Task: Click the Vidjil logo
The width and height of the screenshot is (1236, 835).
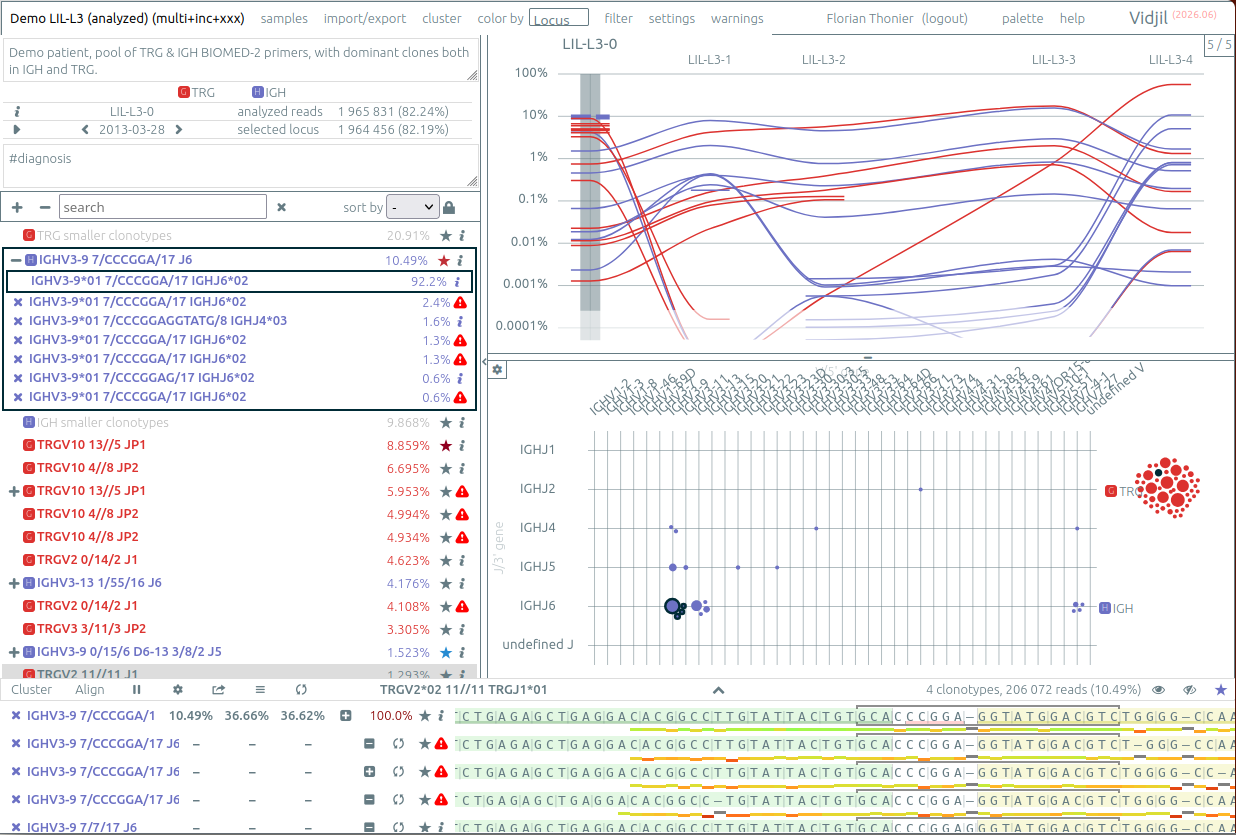Action: 1148,18
